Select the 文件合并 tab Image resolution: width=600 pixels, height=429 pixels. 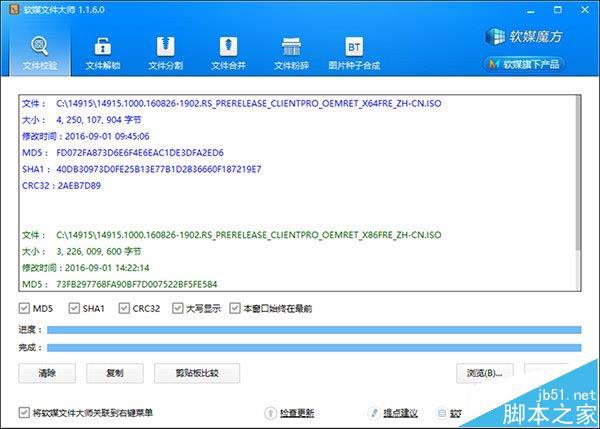[228, 53]
